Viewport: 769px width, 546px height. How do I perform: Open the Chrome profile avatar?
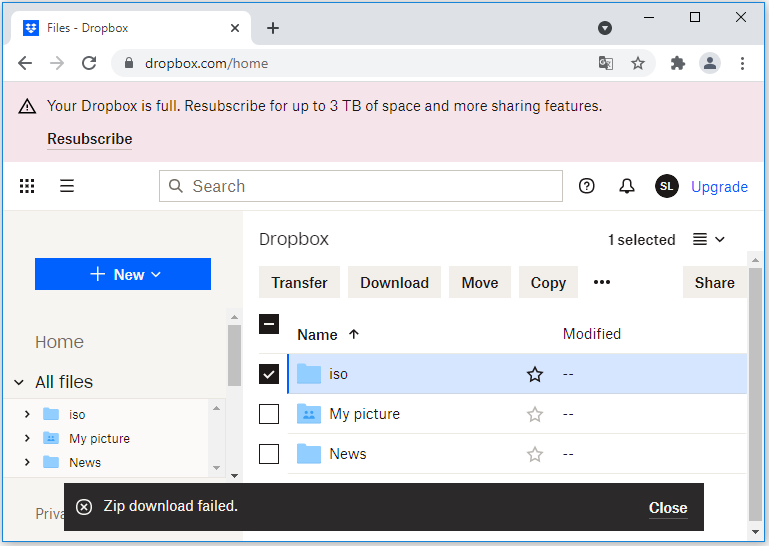(710, 63)
